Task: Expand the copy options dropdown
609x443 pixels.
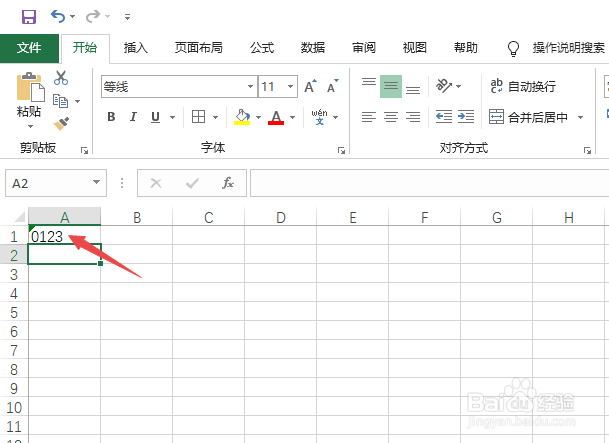Action: 78,101
